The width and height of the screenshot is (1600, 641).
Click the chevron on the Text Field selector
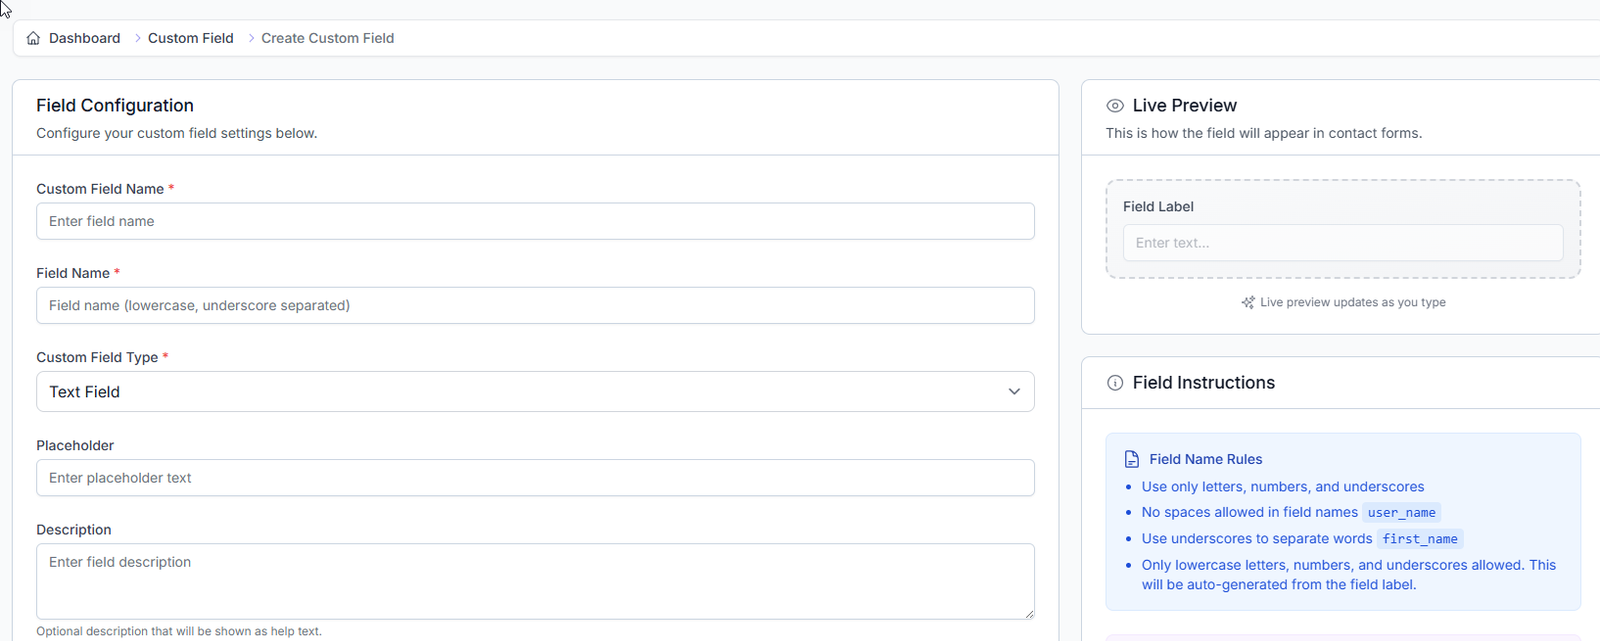tap(1013, 392)
